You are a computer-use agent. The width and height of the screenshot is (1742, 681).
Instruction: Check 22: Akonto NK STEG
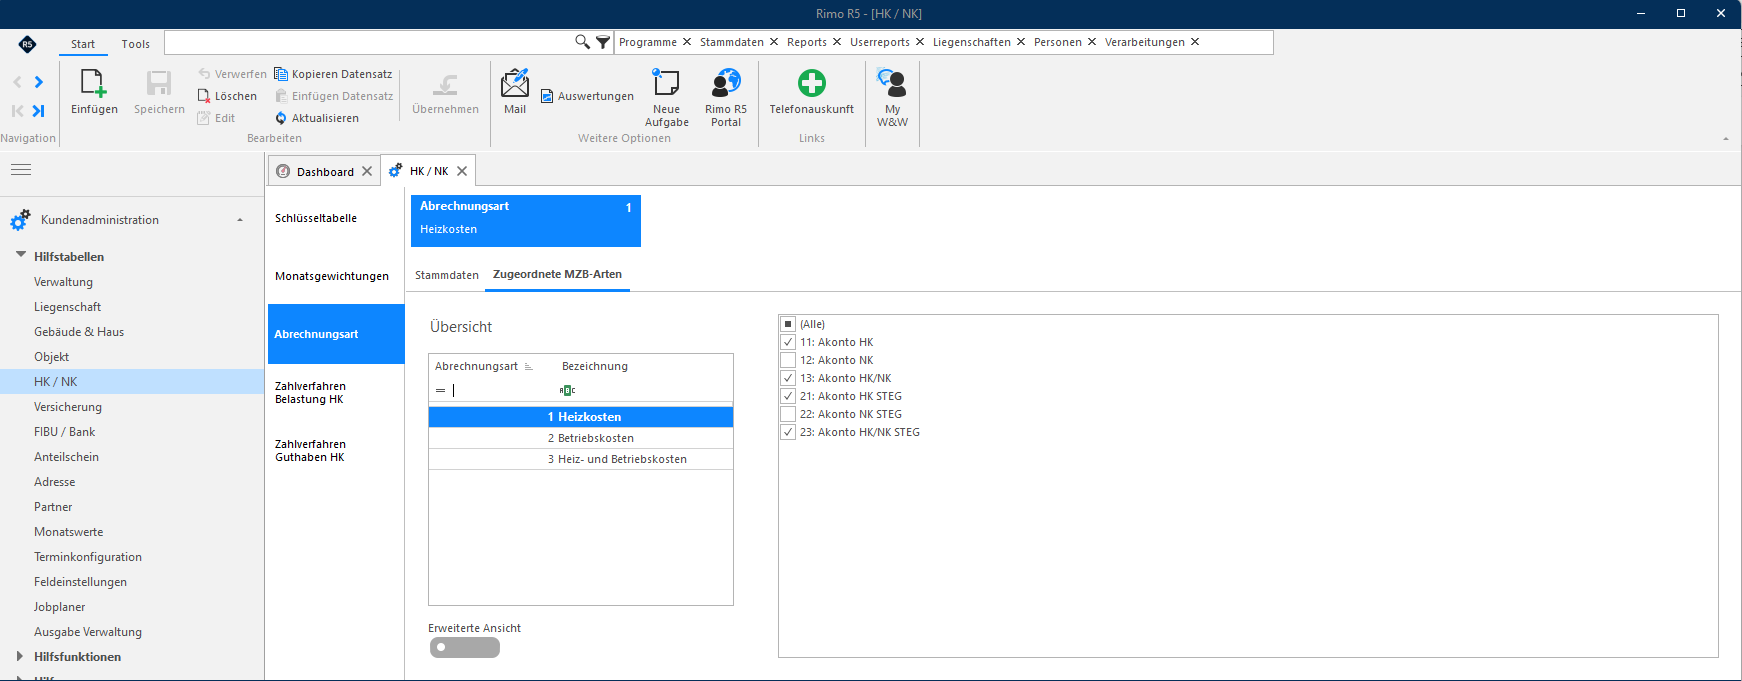point(788,414)
